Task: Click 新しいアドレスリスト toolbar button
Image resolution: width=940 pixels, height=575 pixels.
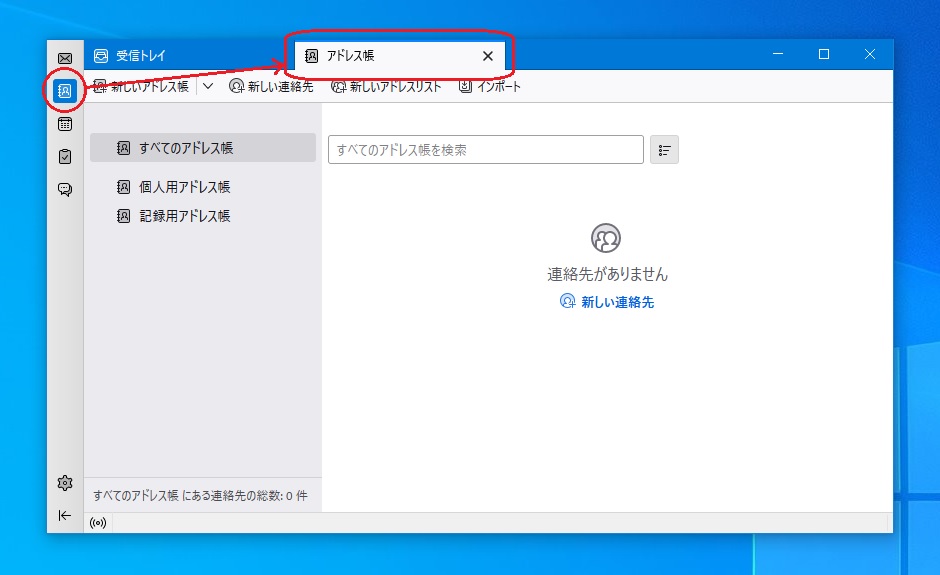Action: coord(386,87)
